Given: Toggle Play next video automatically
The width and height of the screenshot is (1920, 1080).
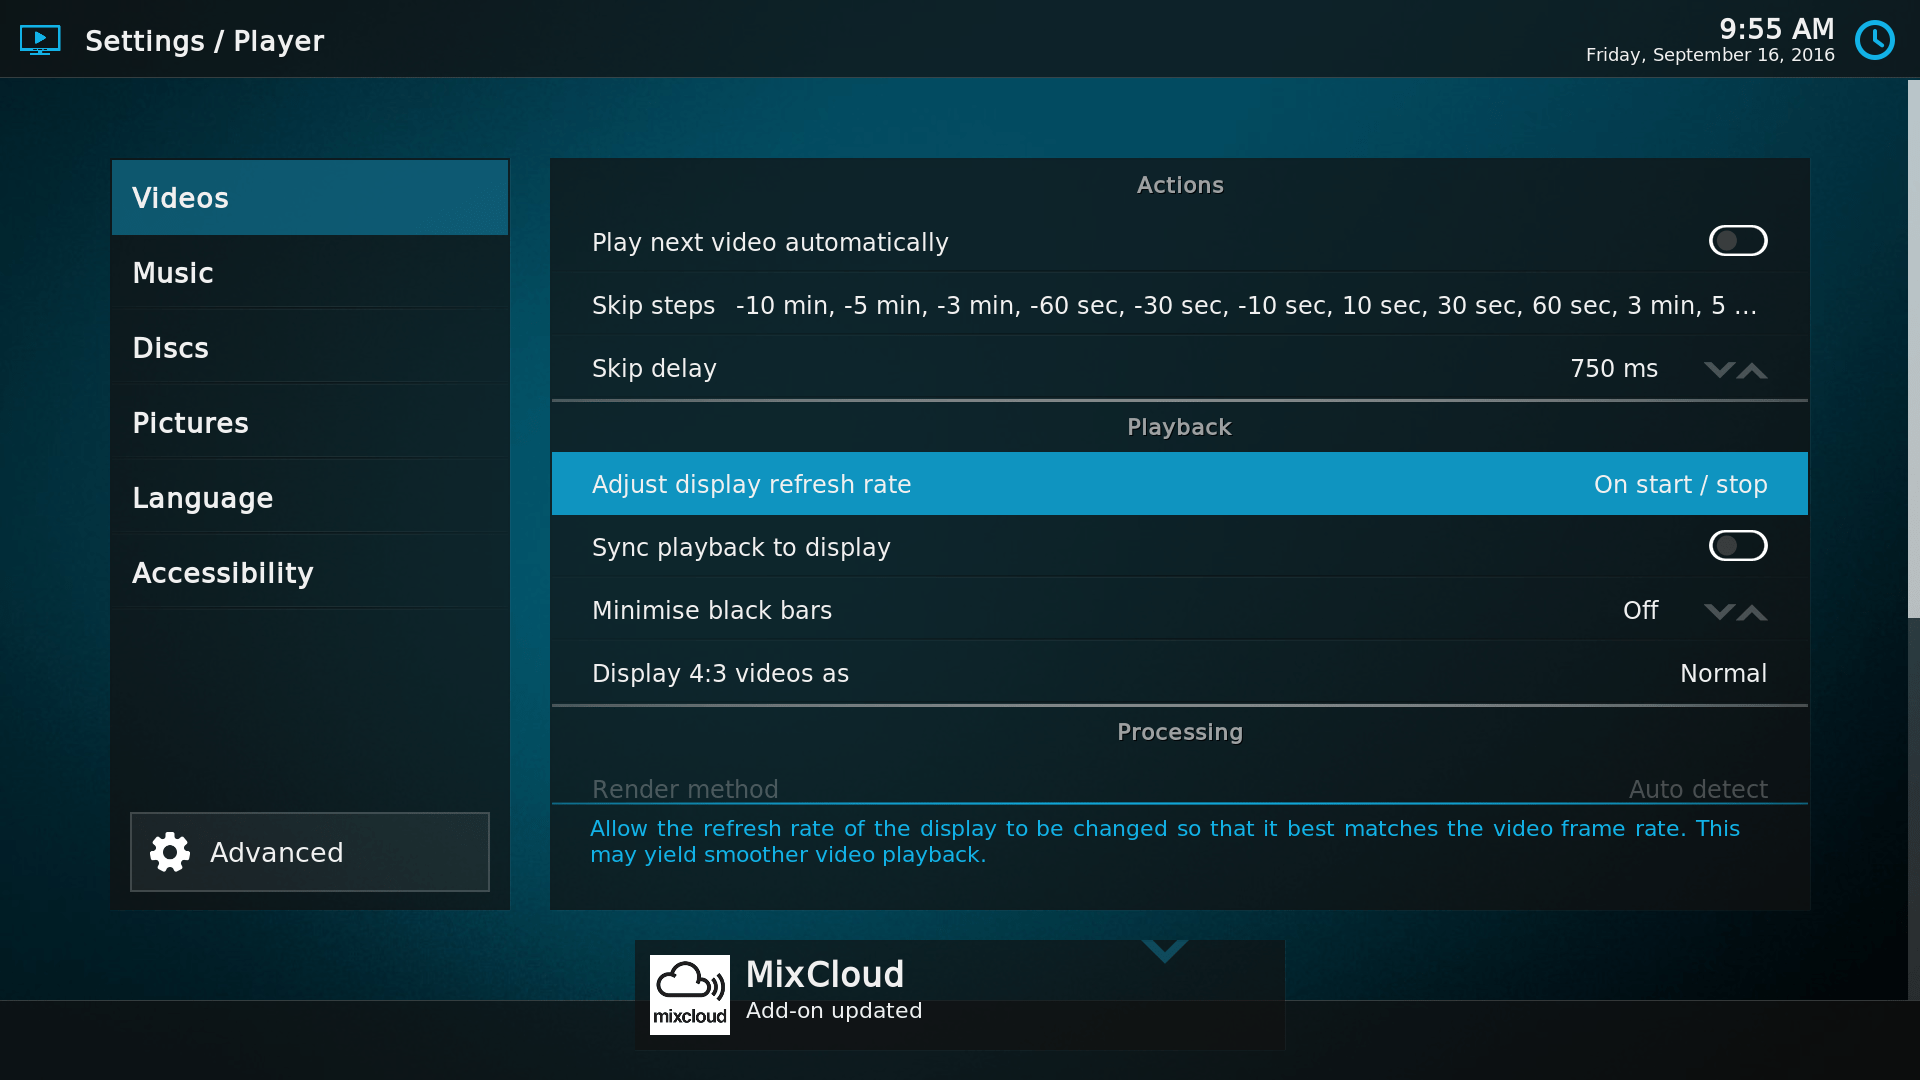Looking at the screenshot, I should tap(1738, 241).
